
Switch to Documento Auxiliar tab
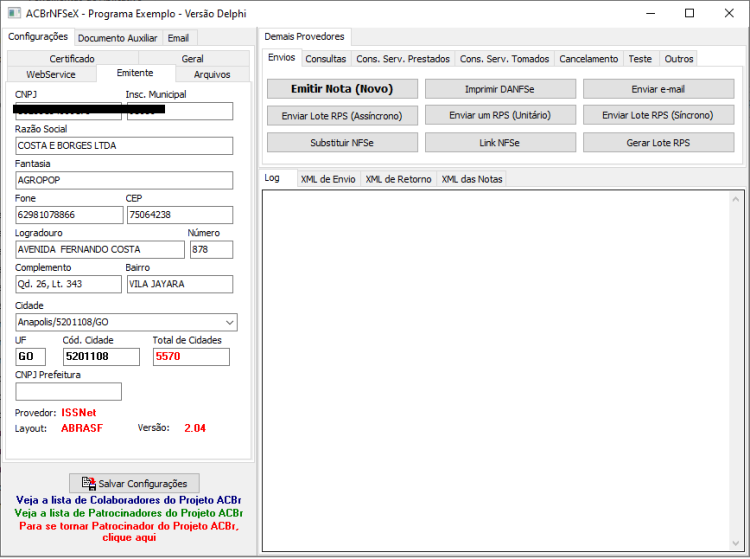pos(117,38)
